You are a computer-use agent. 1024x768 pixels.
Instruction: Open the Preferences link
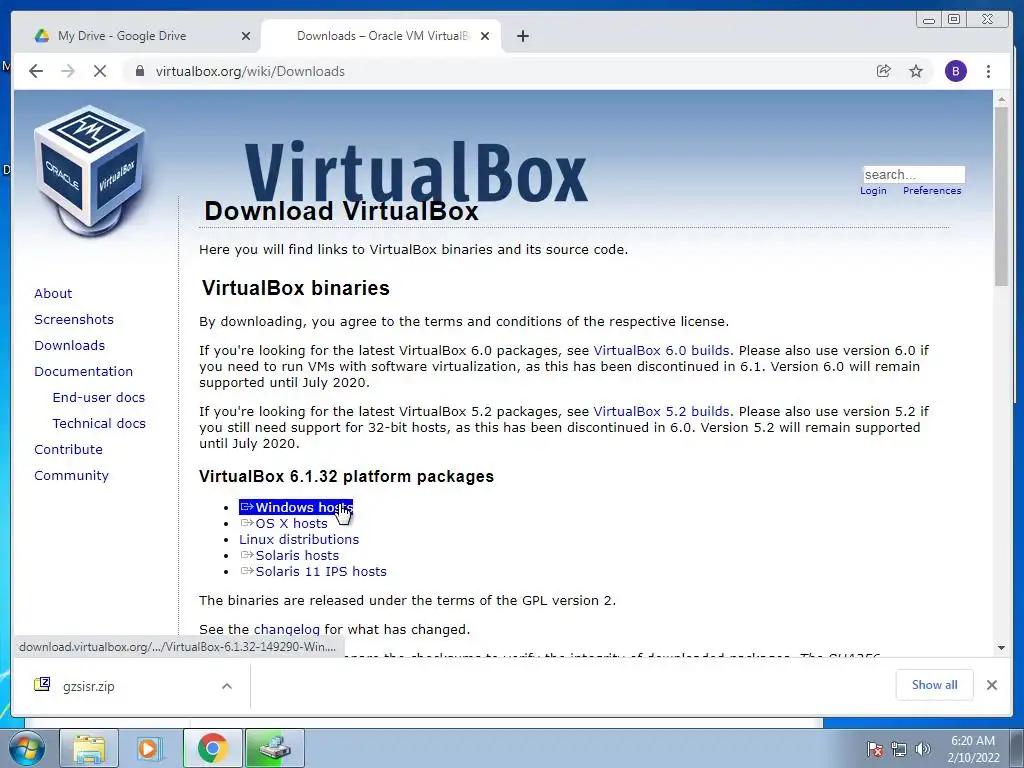[x=932, y=191]
